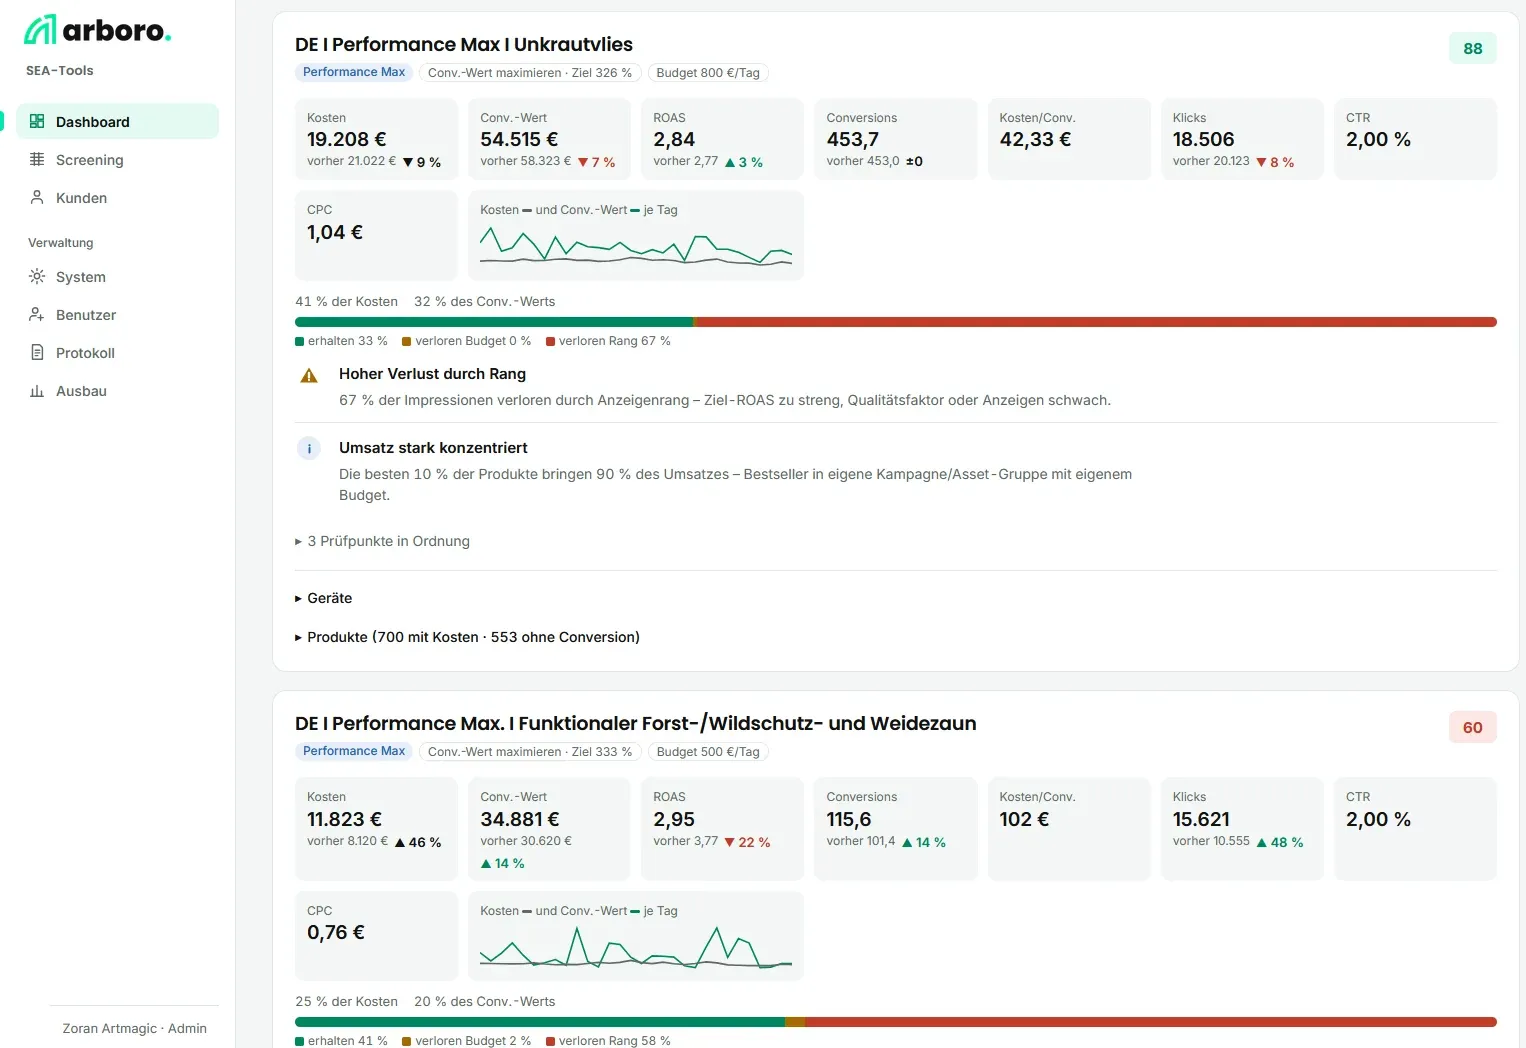The width and height of the screenshot is (1526, 1048).
Task: Open the Screening menu item
Action: (x=117, y=159)
